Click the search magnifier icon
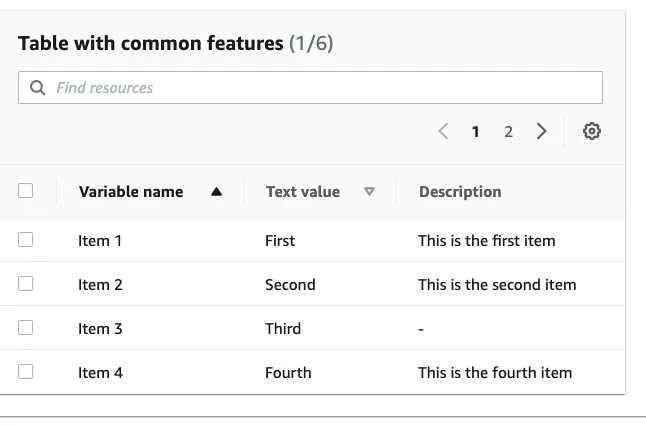Screen dimensions: 646x426 [38, 88]
